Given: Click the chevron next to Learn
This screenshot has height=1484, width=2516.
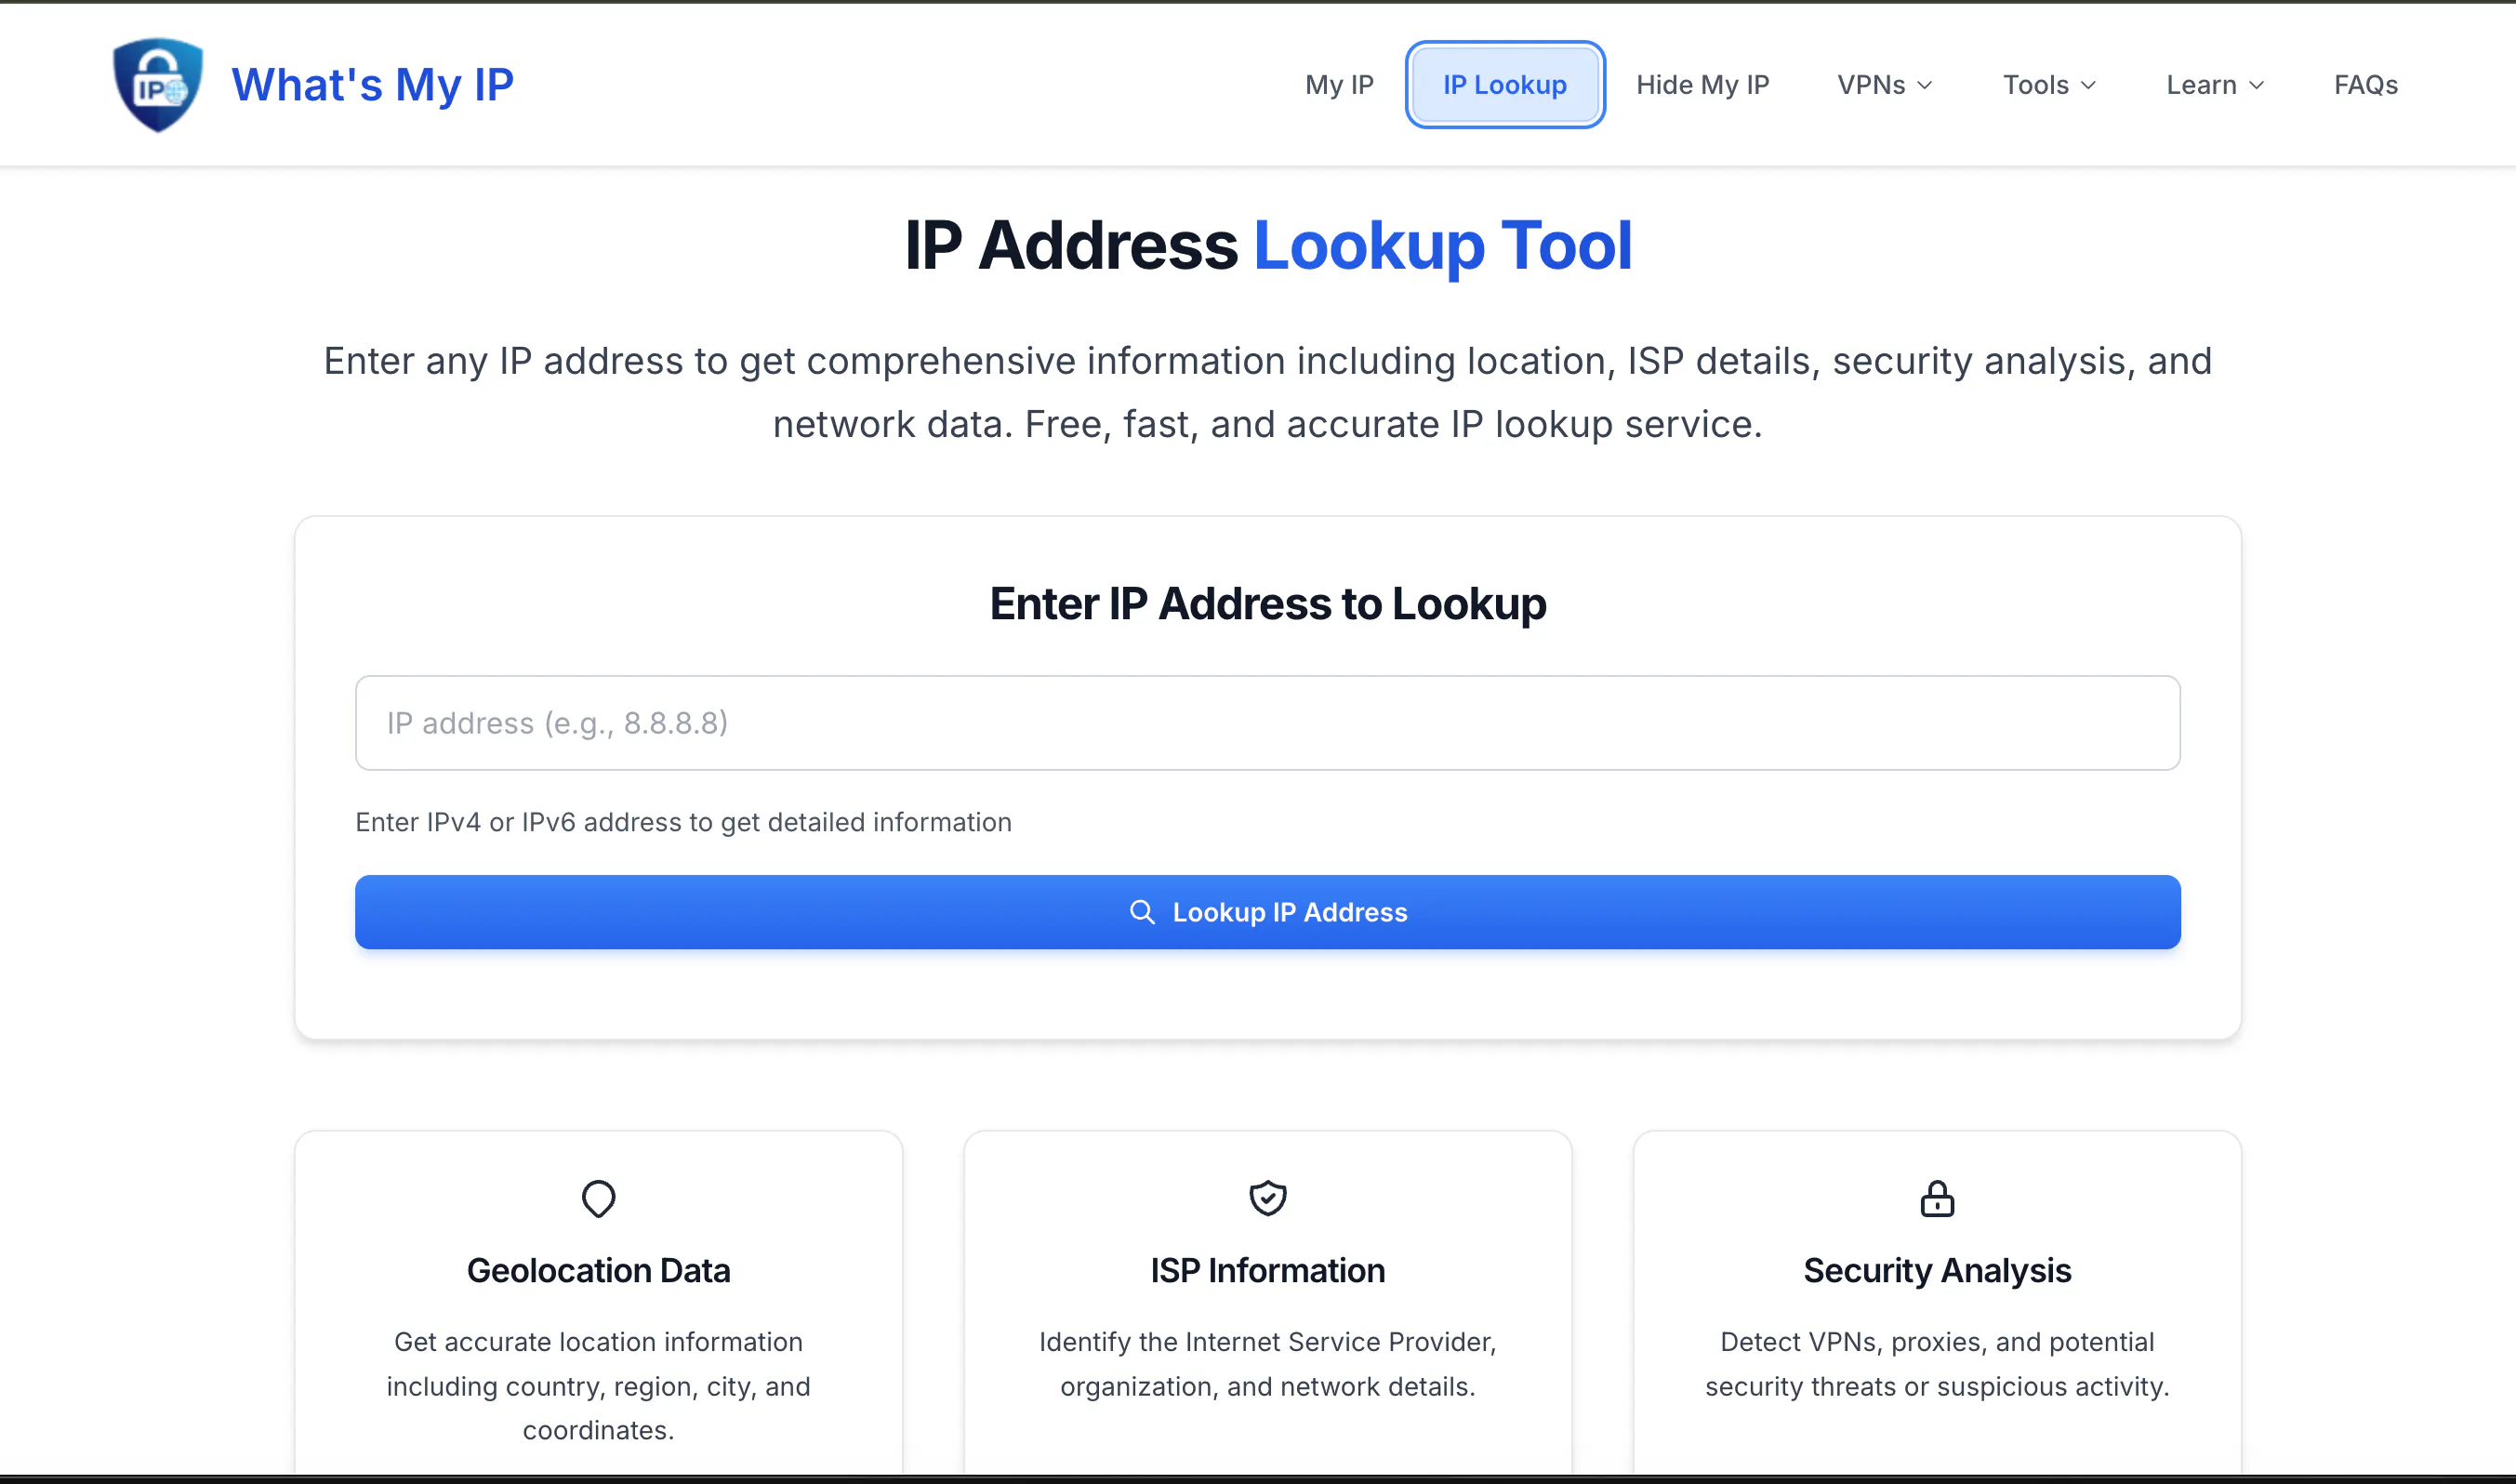Looking at the screenshot, I should [x=2256, y=86].
